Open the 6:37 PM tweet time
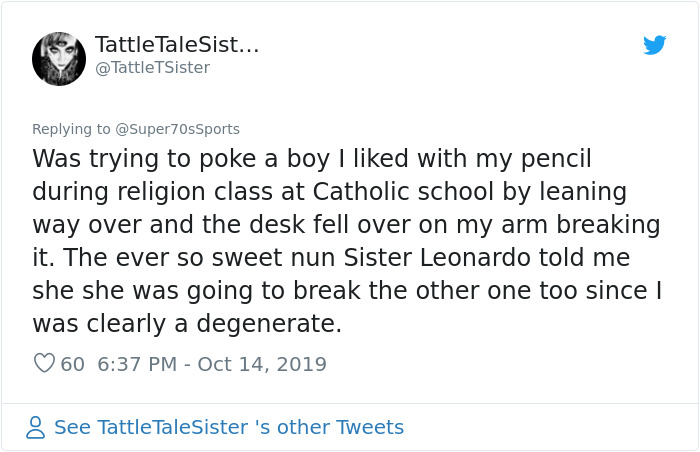This screenshot has width=700, height=452. pyautogui.click(x=138, y=364)
